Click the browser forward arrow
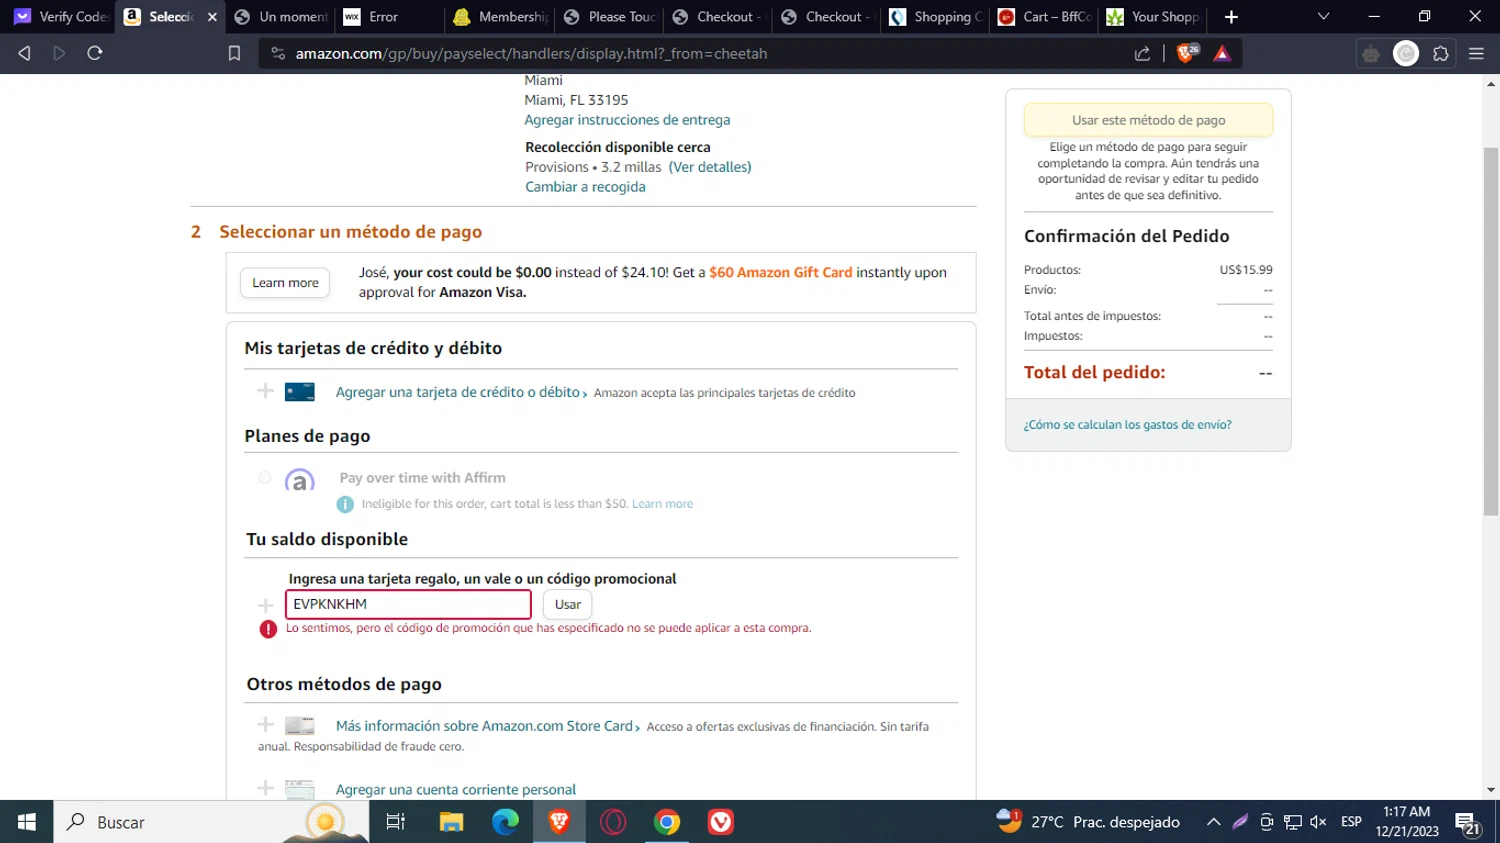This screenshot has height=843, width=1500. 59,53
